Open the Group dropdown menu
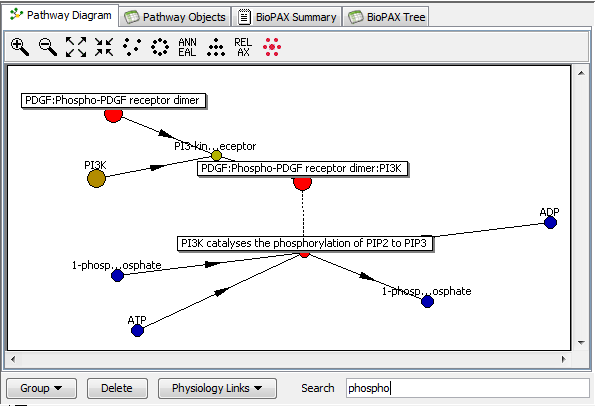 (41, 388)
